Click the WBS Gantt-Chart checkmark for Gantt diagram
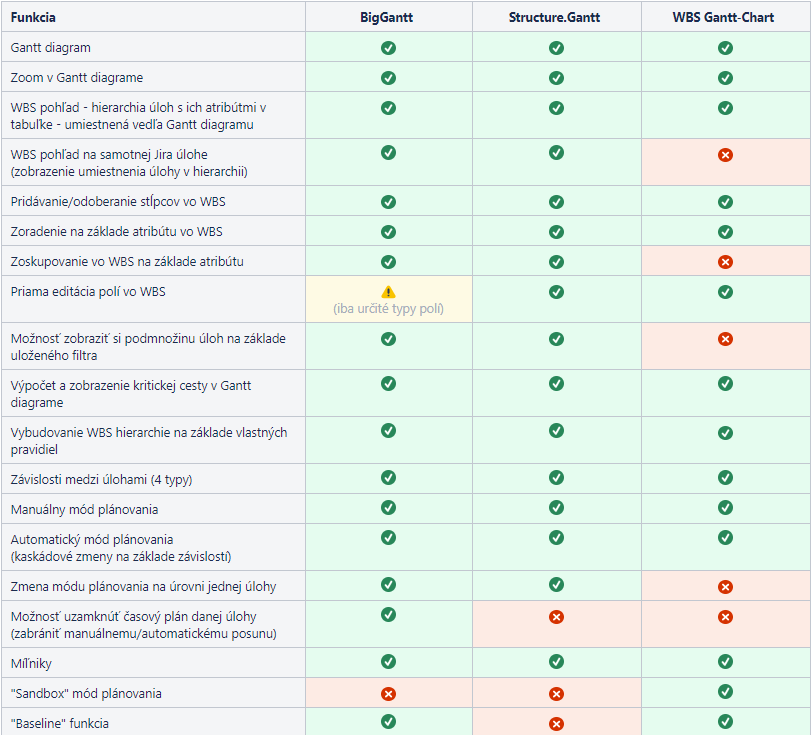This screenshot has width=812, height=735. tap(726, 48)
